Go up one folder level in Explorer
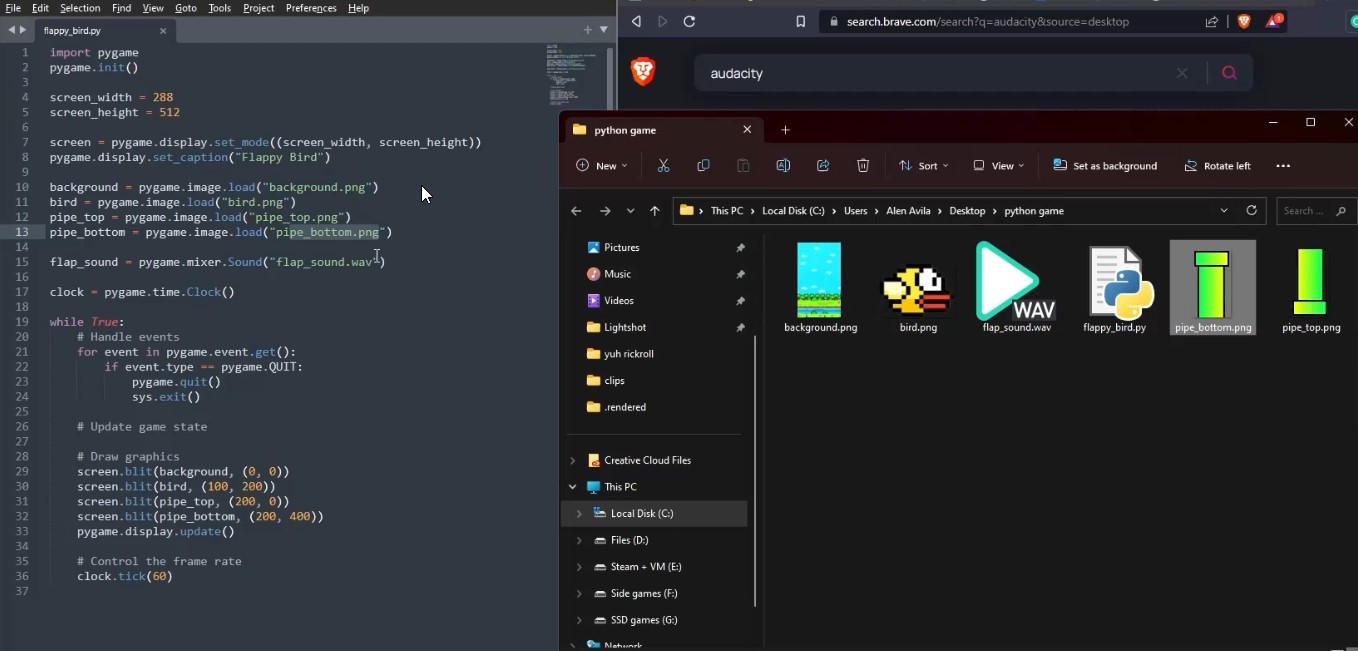The height and width of the screenshot is (651, 1358). [655, 211]
